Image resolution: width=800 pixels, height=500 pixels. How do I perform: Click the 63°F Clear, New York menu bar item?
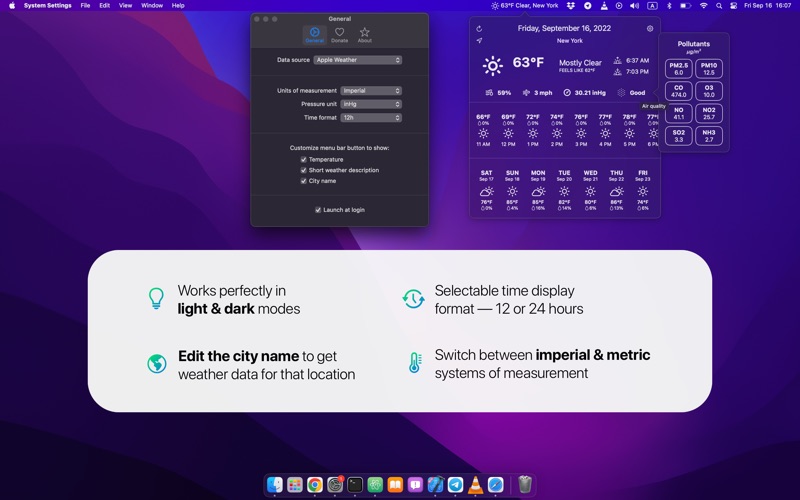(524, 6)
